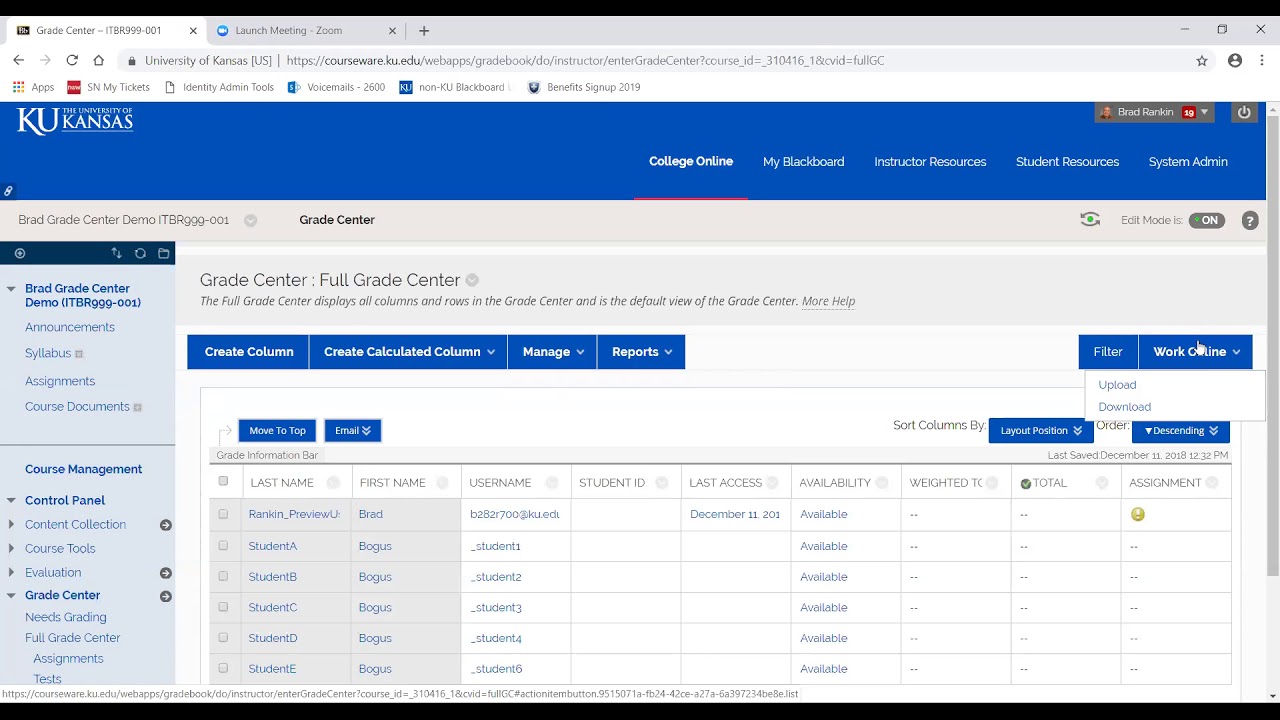
Task: Open Instructor Resources tab
Action: [x=930, y=161]
